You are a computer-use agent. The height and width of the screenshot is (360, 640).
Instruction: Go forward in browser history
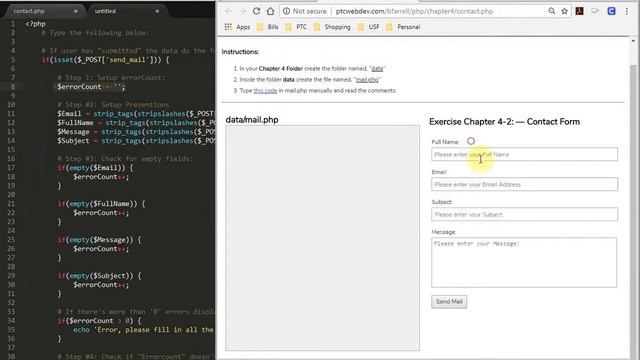click(x=242, y=11)
